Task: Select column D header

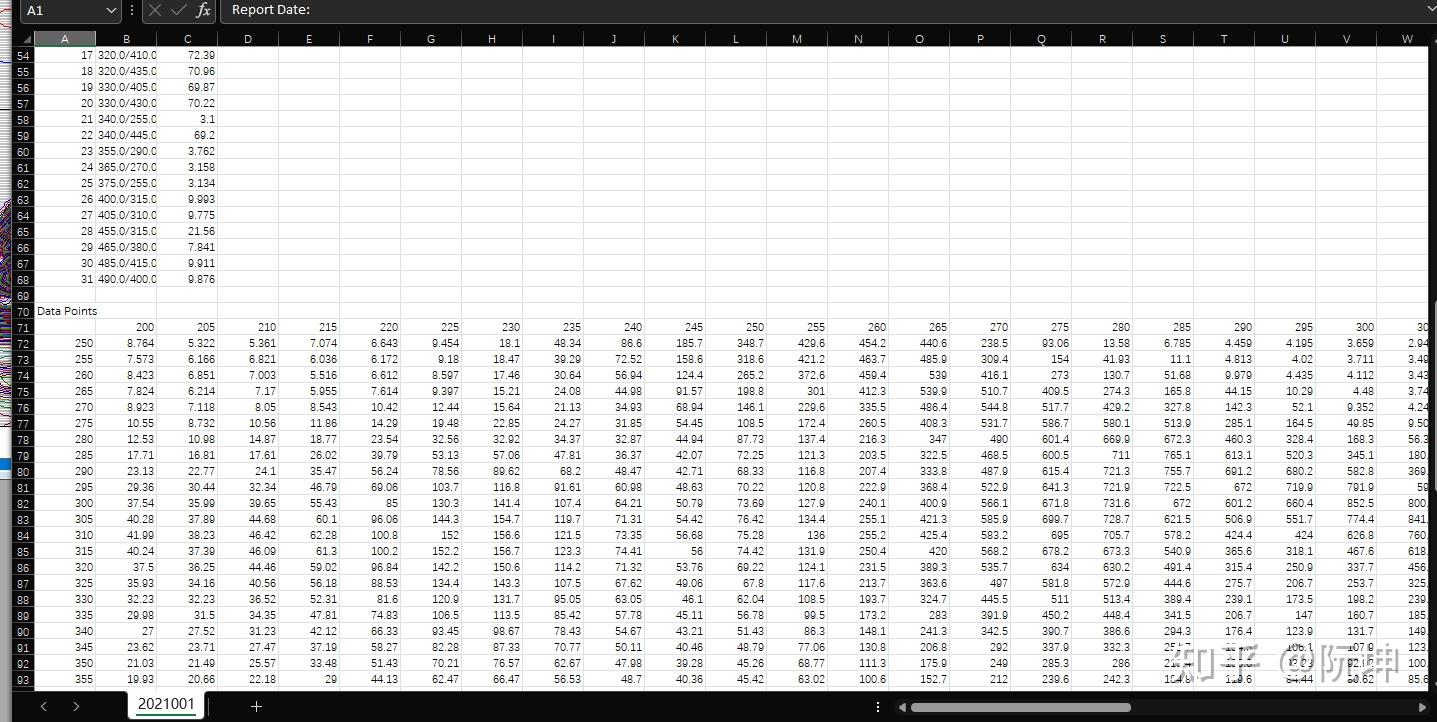Action: [248, 39]
